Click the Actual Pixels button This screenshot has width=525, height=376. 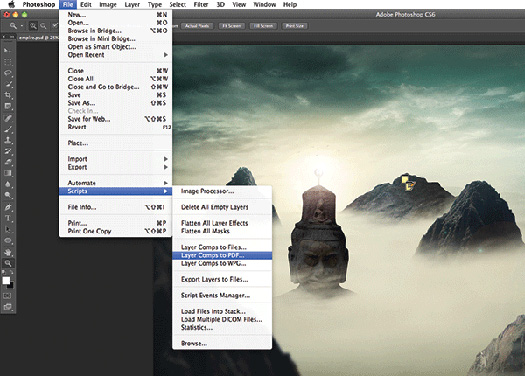tap(197, 26)
